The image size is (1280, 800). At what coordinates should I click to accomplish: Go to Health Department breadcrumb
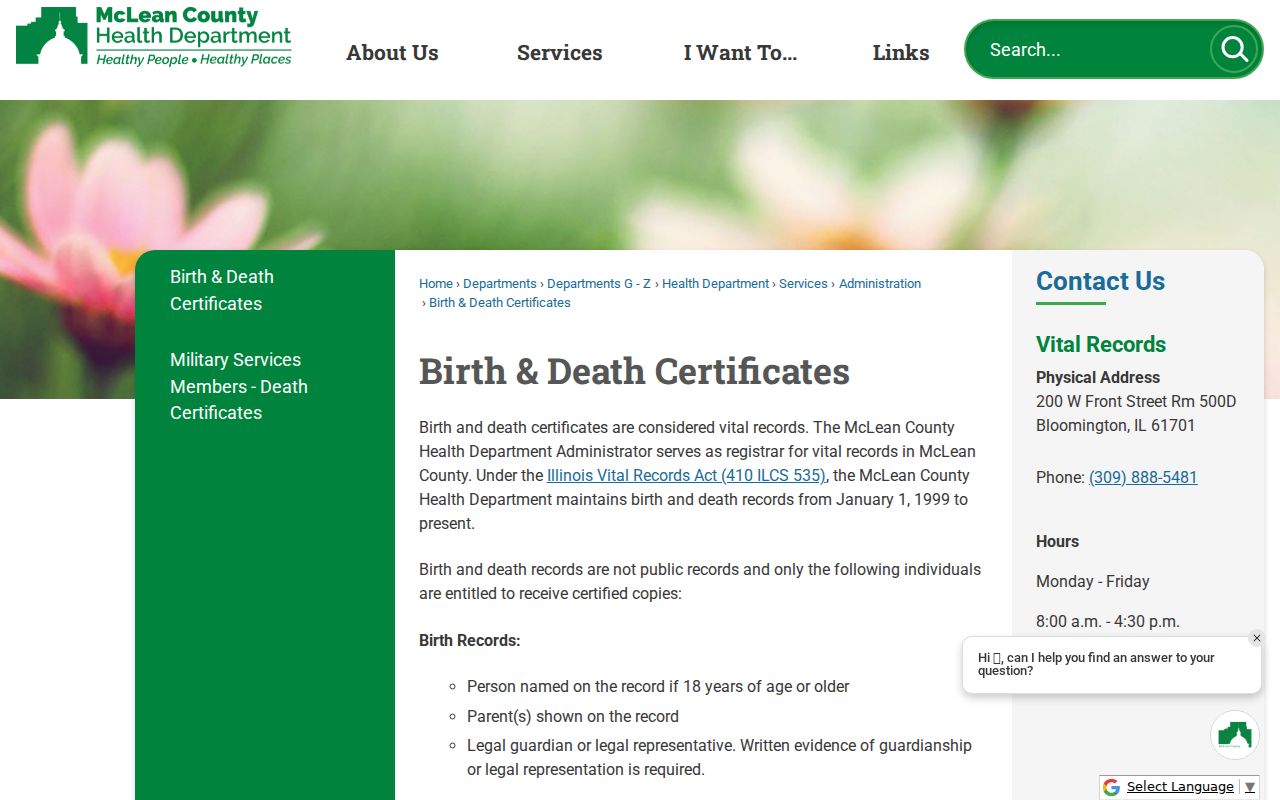pos(716,284)
